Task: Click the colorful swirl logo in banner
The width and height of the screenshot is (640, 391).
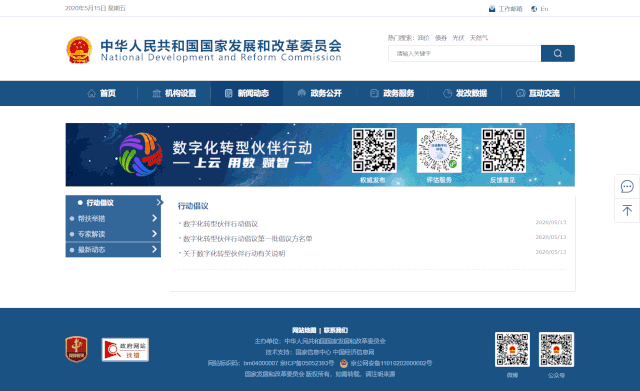Action: point(140,154)
